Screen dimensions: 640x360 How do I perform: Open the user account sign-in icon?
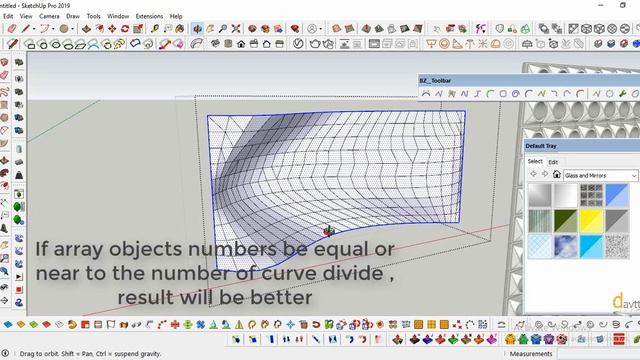click(312, 29)
